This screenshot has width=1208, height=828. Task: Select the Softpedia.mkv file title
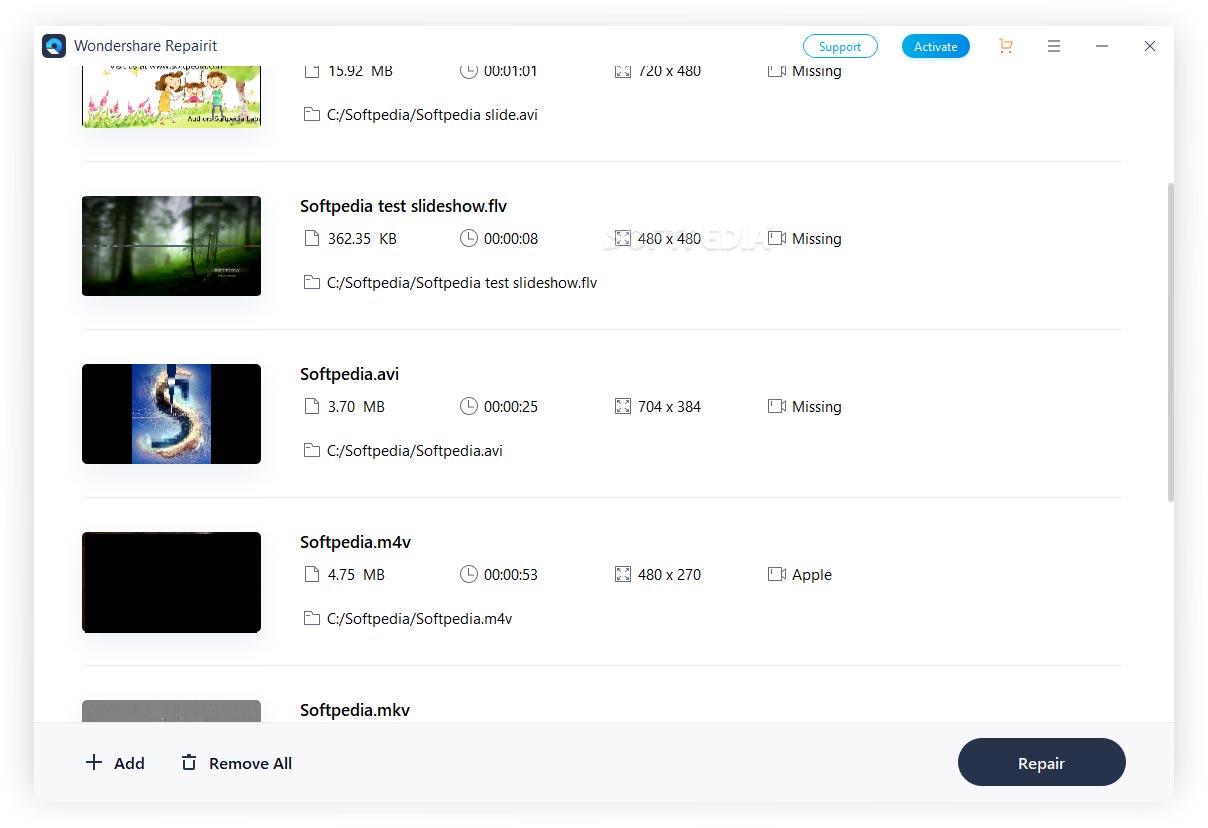point(355,710)
